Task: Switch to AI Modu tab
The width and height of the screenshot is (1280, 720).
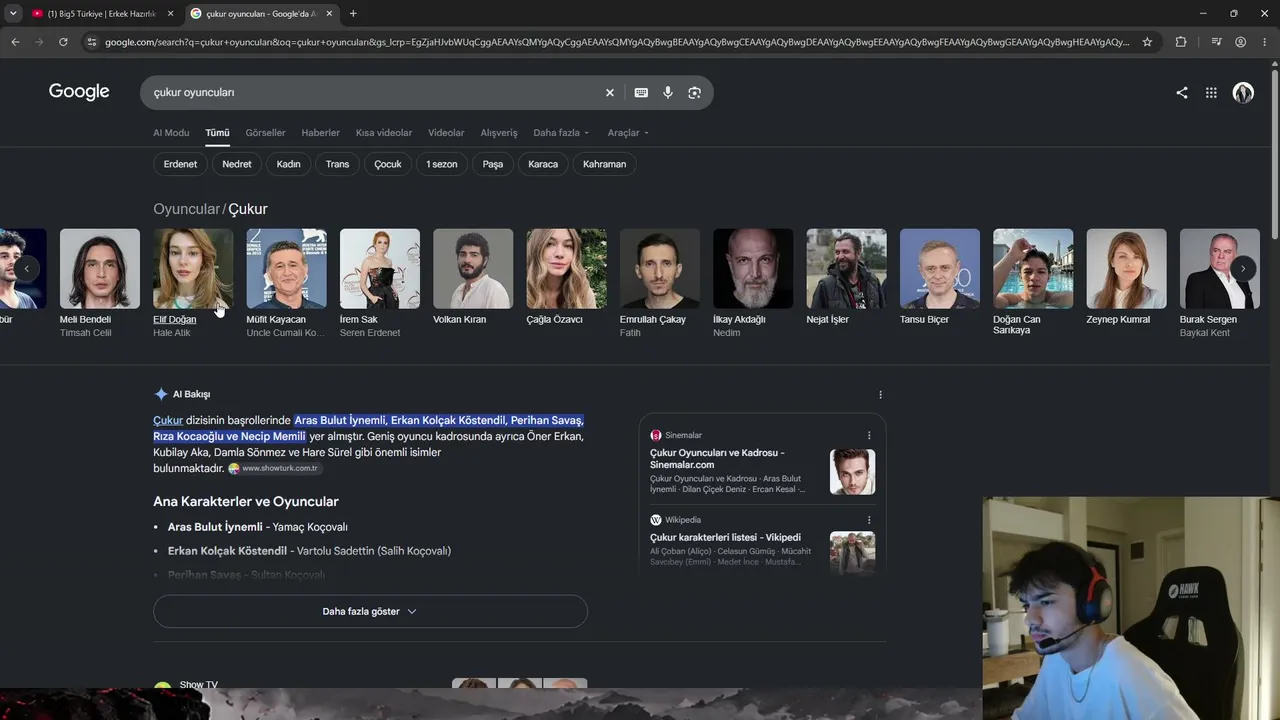Action: [171, 133]
